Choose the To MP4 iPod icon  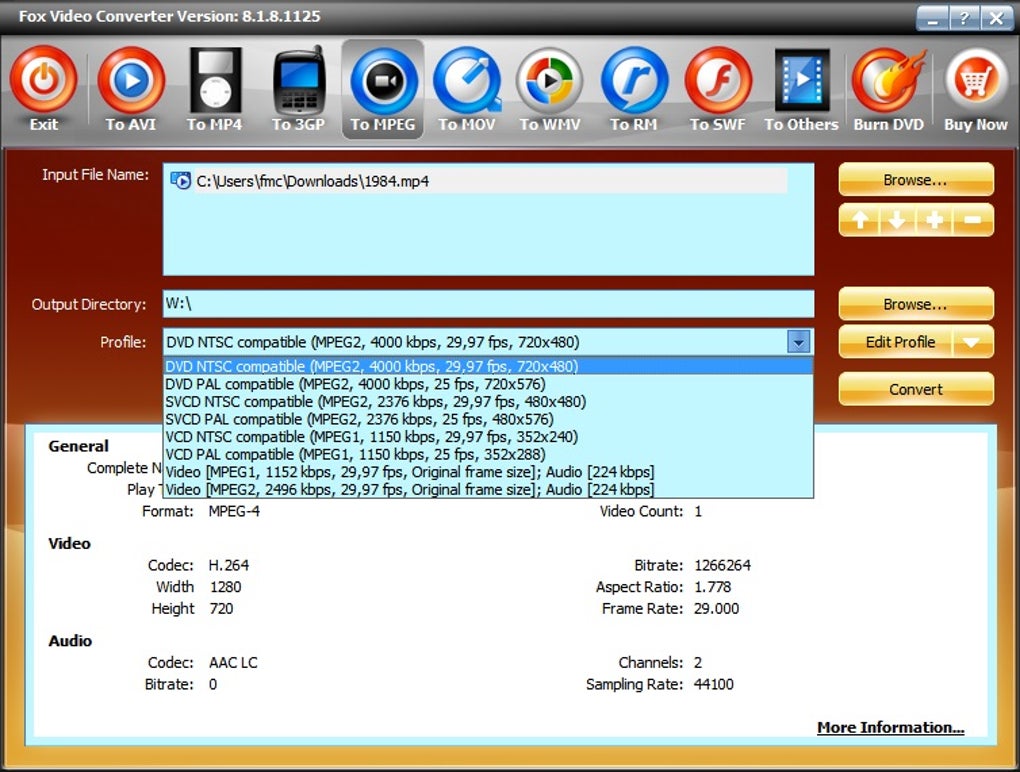(x=215, y=79)
